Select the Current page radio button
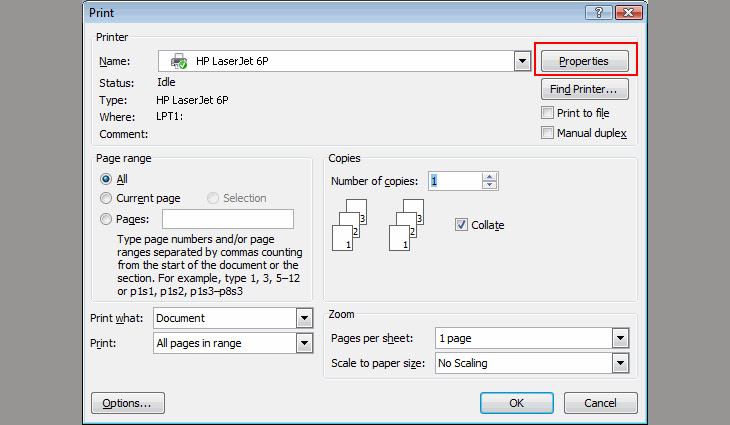Screen dimensions: 730x425 click(106, 198)
